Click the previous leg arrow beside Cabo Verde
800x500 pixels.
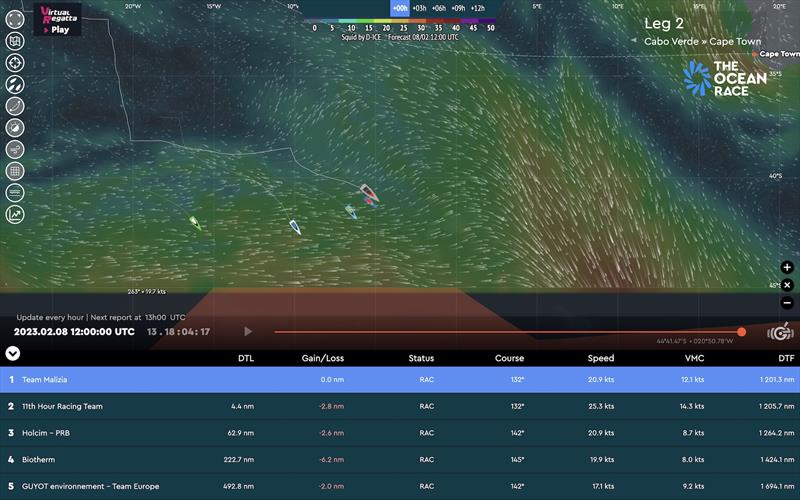click(634, 41)
